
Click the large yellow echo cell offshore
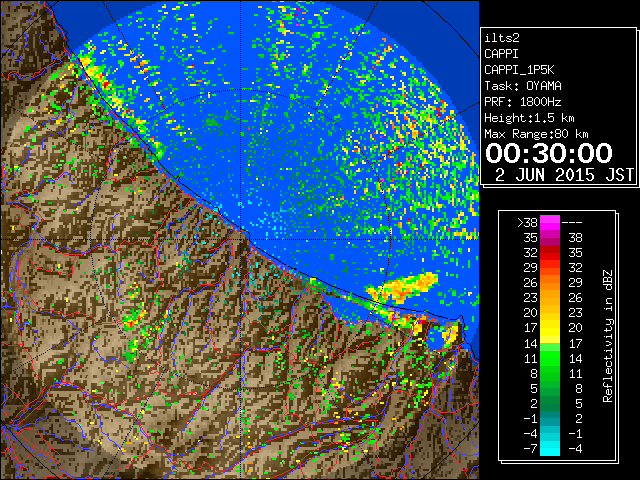point(404,288)
